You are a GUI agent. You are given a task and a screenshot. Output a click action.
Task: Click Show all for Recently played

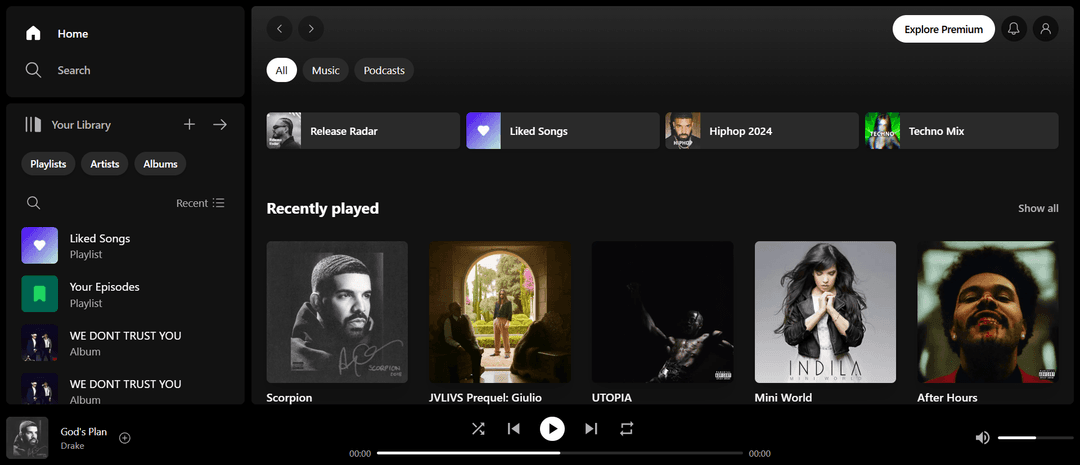tap(1039, 208)
